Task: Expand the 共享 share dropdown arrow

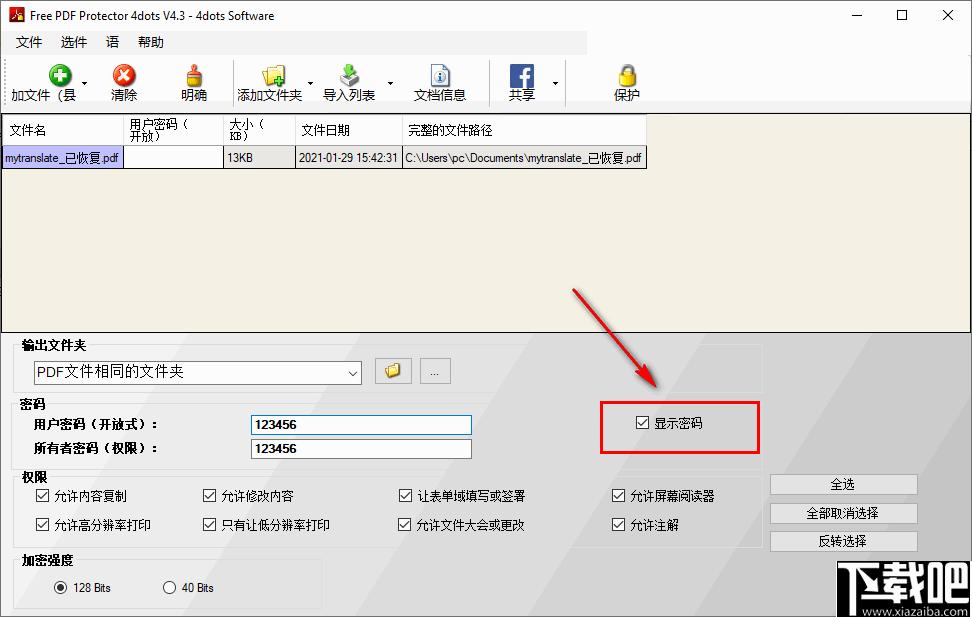Action: (555, 83)
